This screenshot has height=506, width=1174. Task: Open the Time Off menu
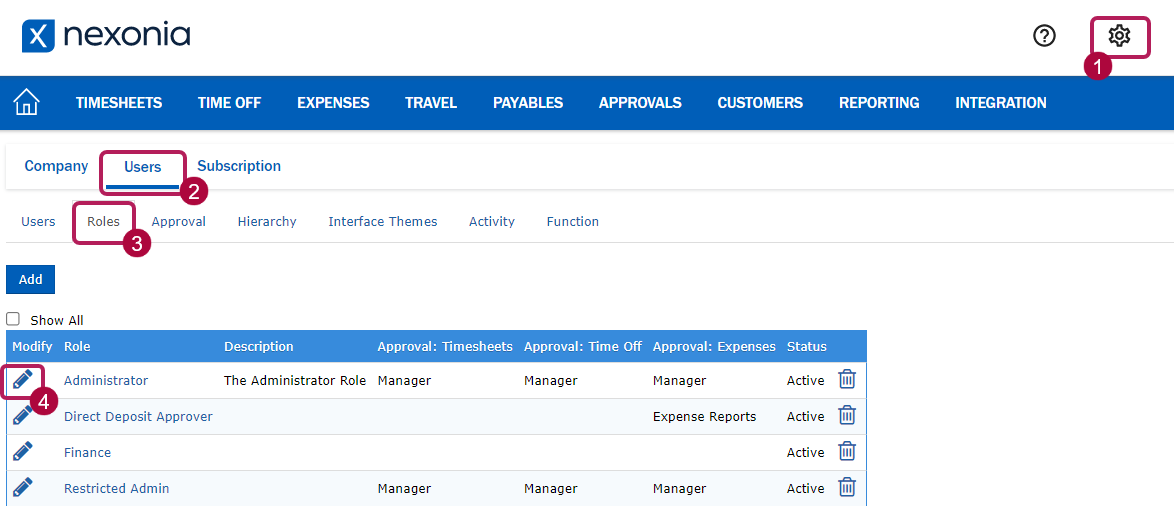coord(229,103)
